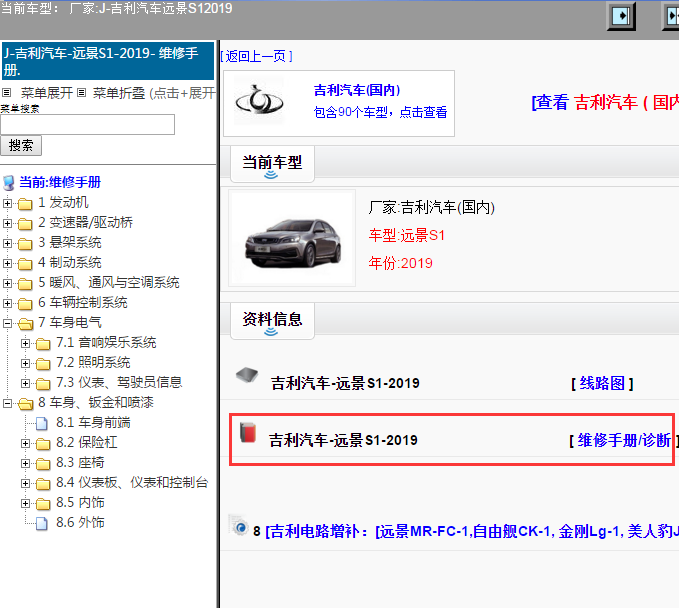The height and width of the screenshot is (608, 679).
Task: Click the 2 变速器/驱动桥 folder icon
Action: [x=25, y=223]
